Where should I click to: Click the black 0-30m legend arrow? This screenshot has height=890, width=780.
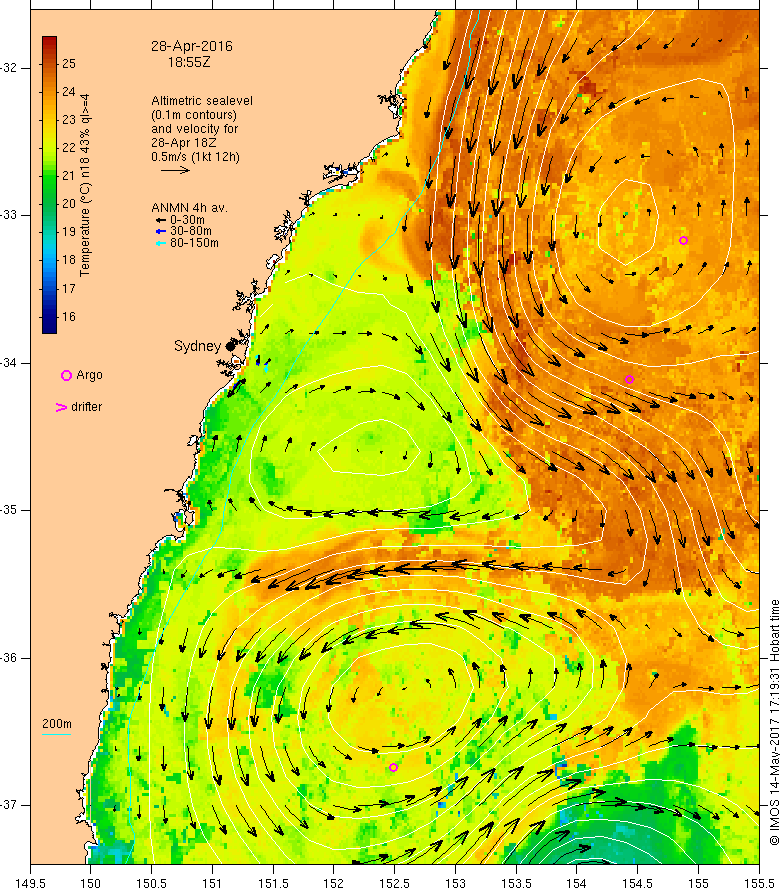(x=161, y=220)
